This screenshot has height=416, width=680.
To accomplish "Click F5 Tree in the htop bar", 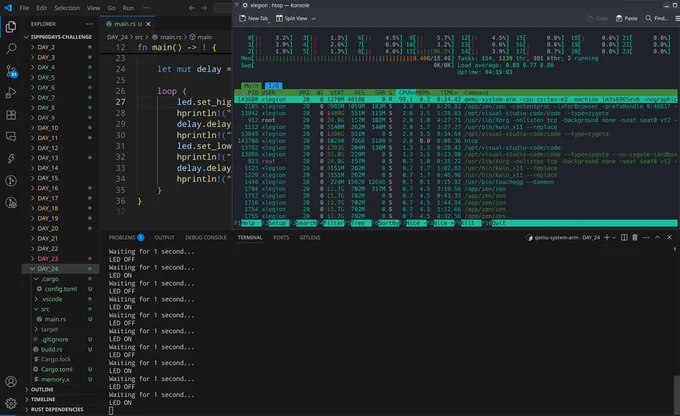I will pyautogui.click(x=356, y=223).
